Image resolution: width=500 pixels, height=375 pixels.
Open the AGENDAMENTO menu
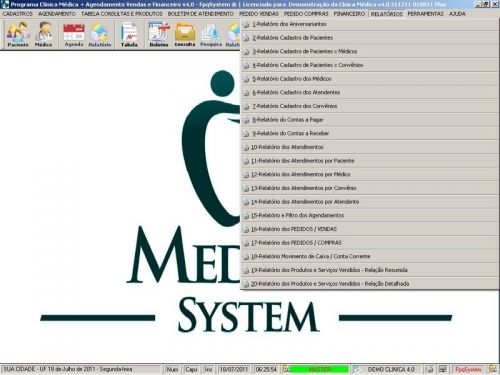click(57, 14)
